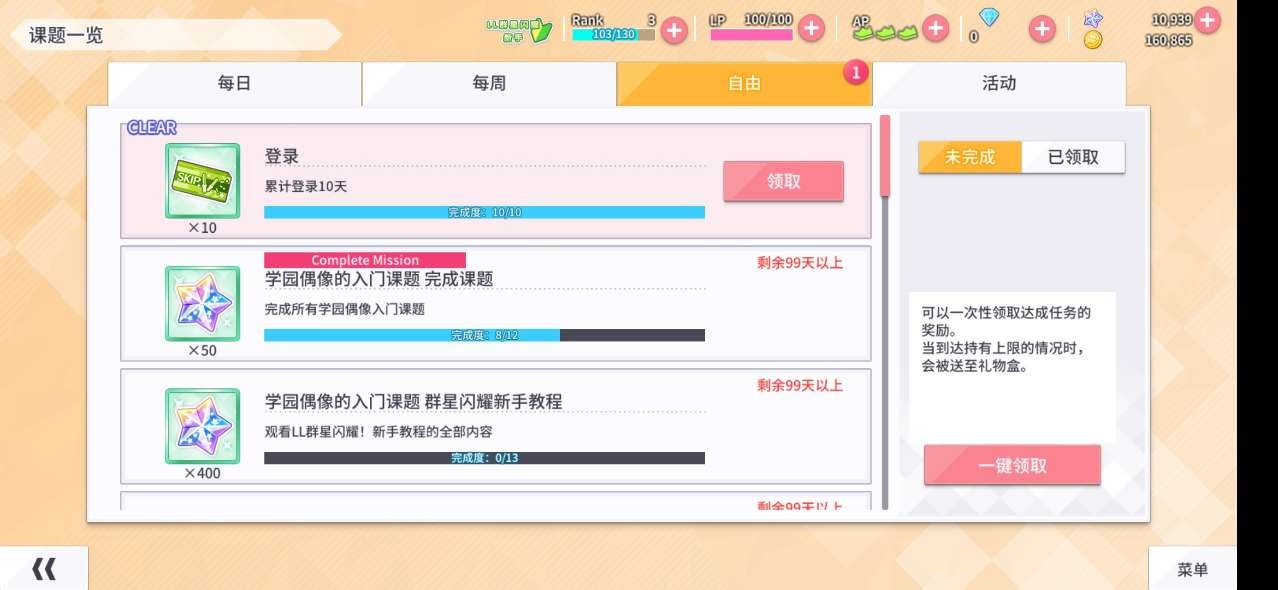Open the 每日 tab
Viewport: 1278px width, 590px height.
234,84
